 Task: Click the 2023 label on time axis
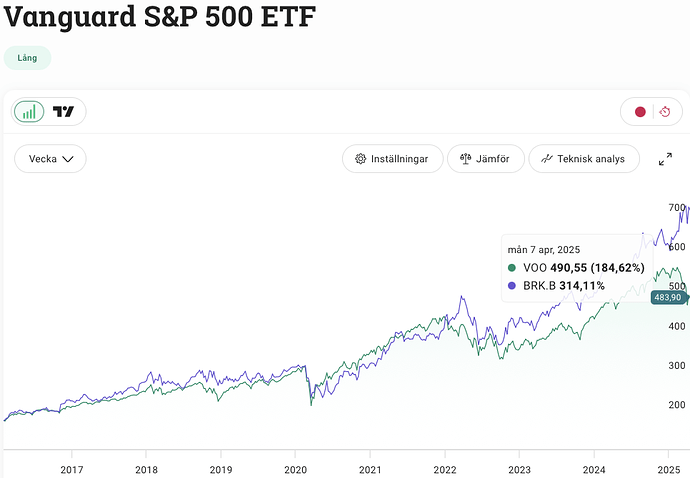point(519,468)
